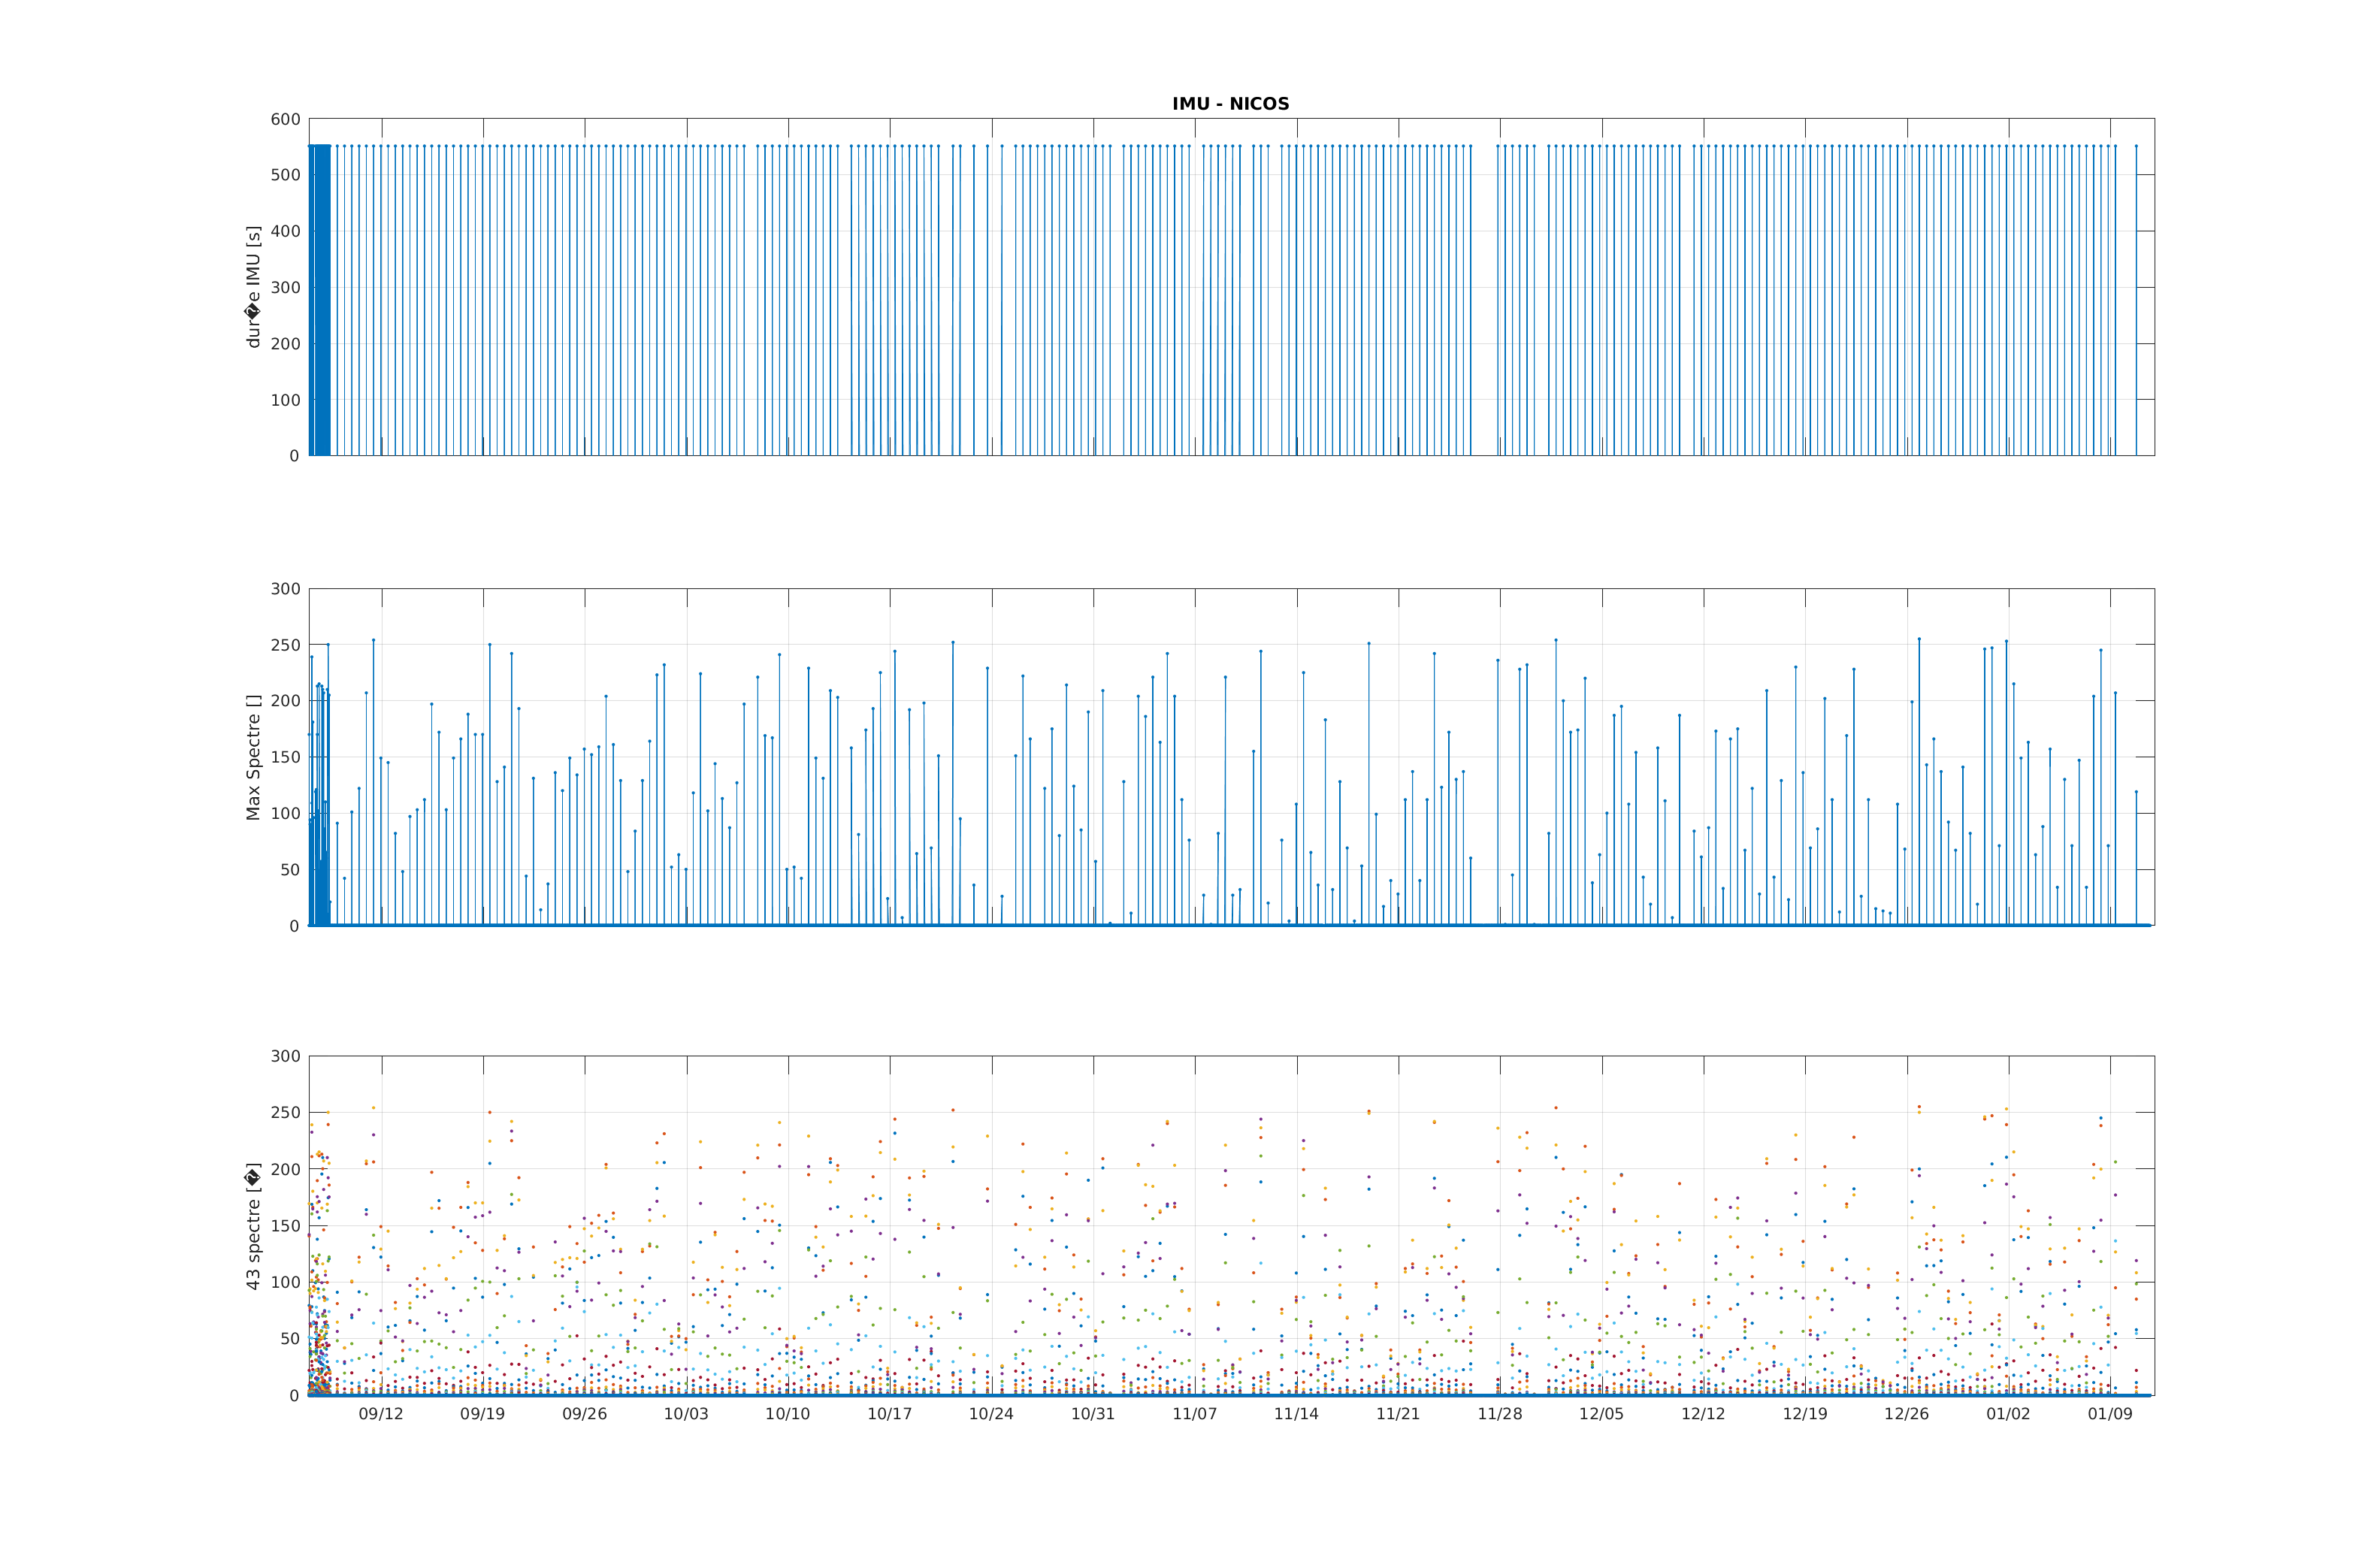
Task: Click the 12/26 date tick label
Action: (x=1906, y=1414)
